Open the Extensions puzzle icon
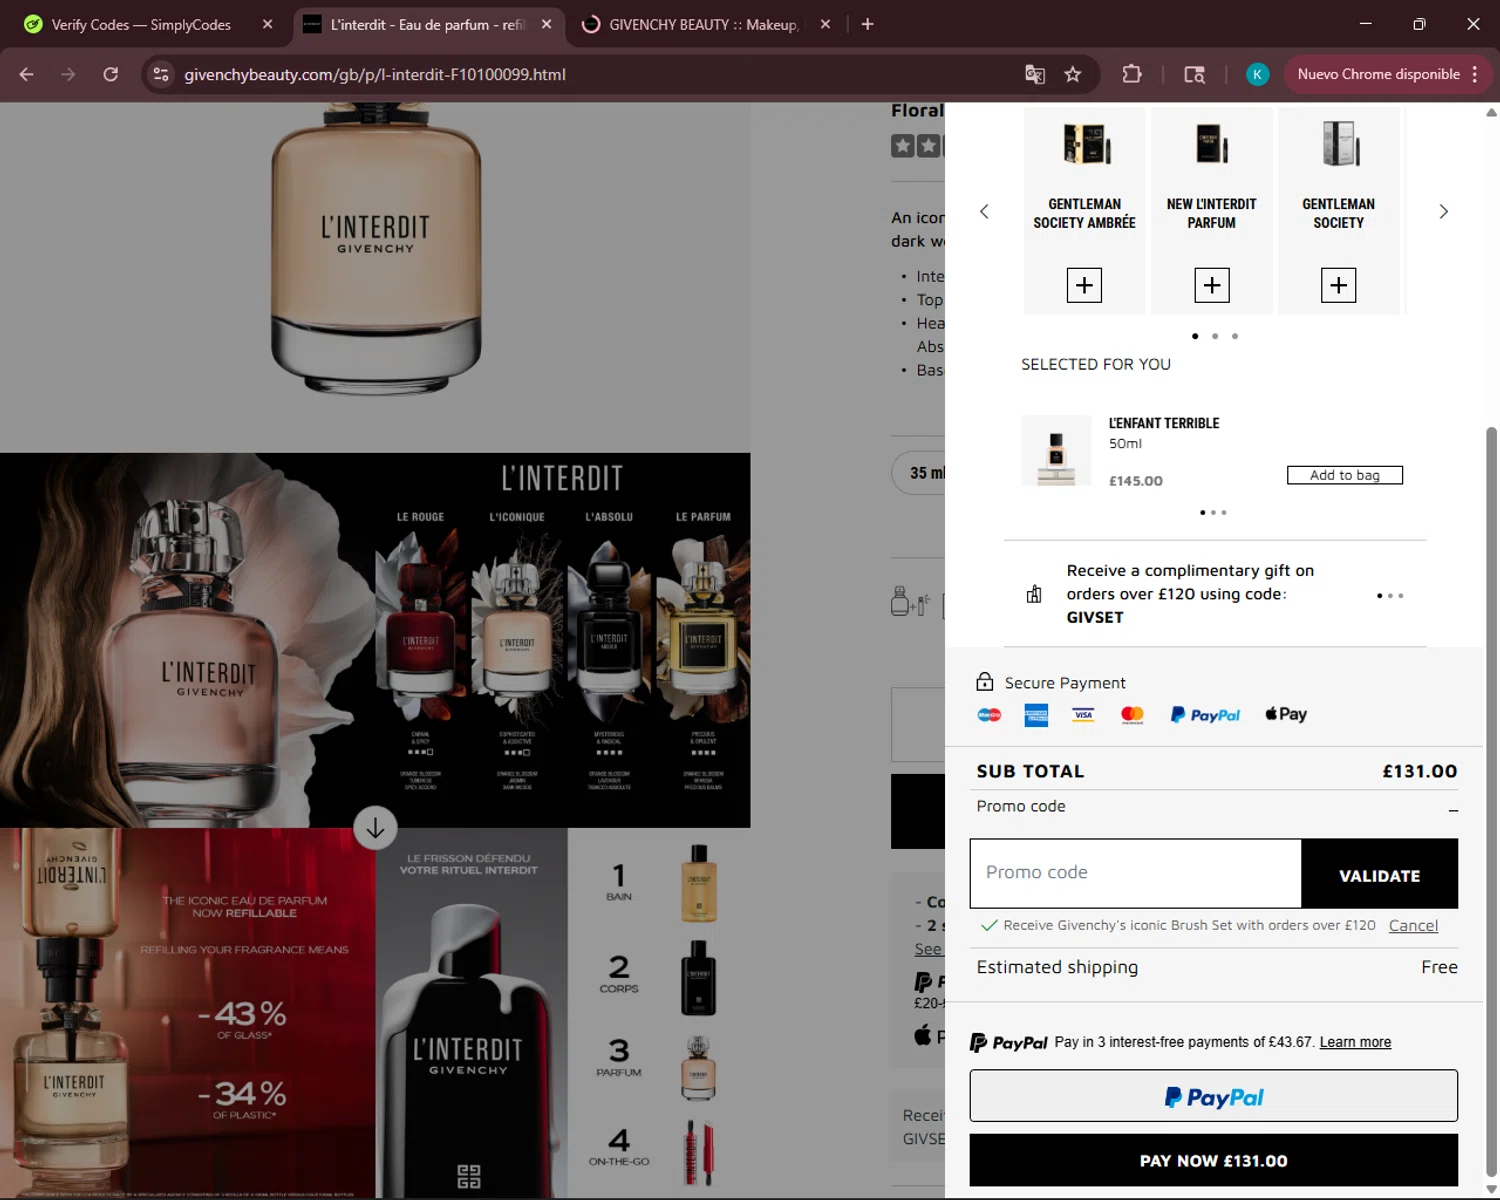This screenshot has height=1200, width=1500. pos(1132,74)
